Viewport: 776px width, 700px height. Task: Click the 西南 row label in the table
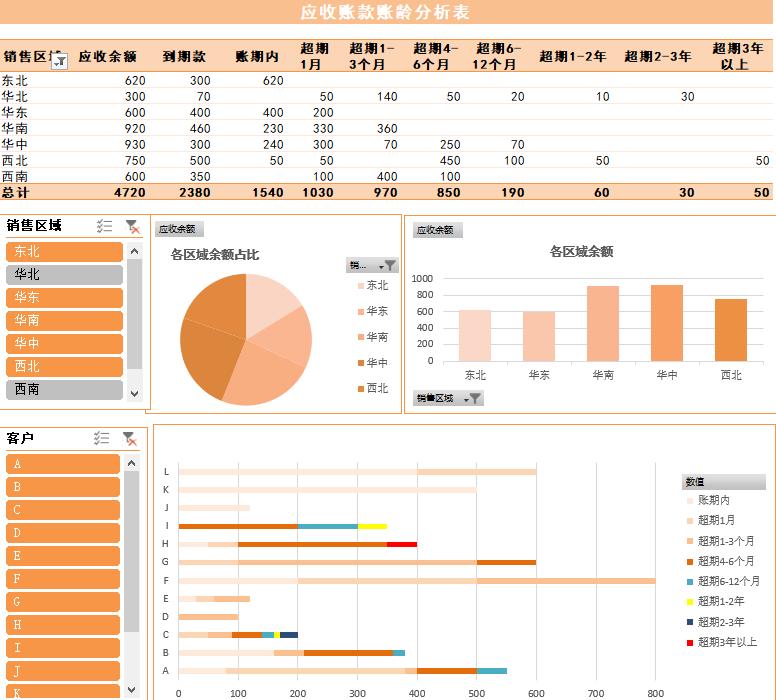click(15, 177)
